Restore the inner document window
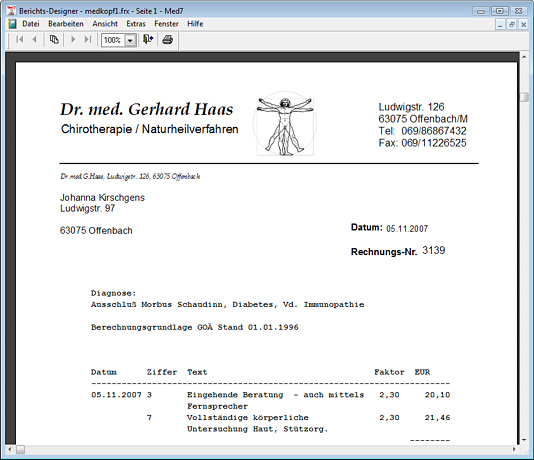 [x=512, y=25]
